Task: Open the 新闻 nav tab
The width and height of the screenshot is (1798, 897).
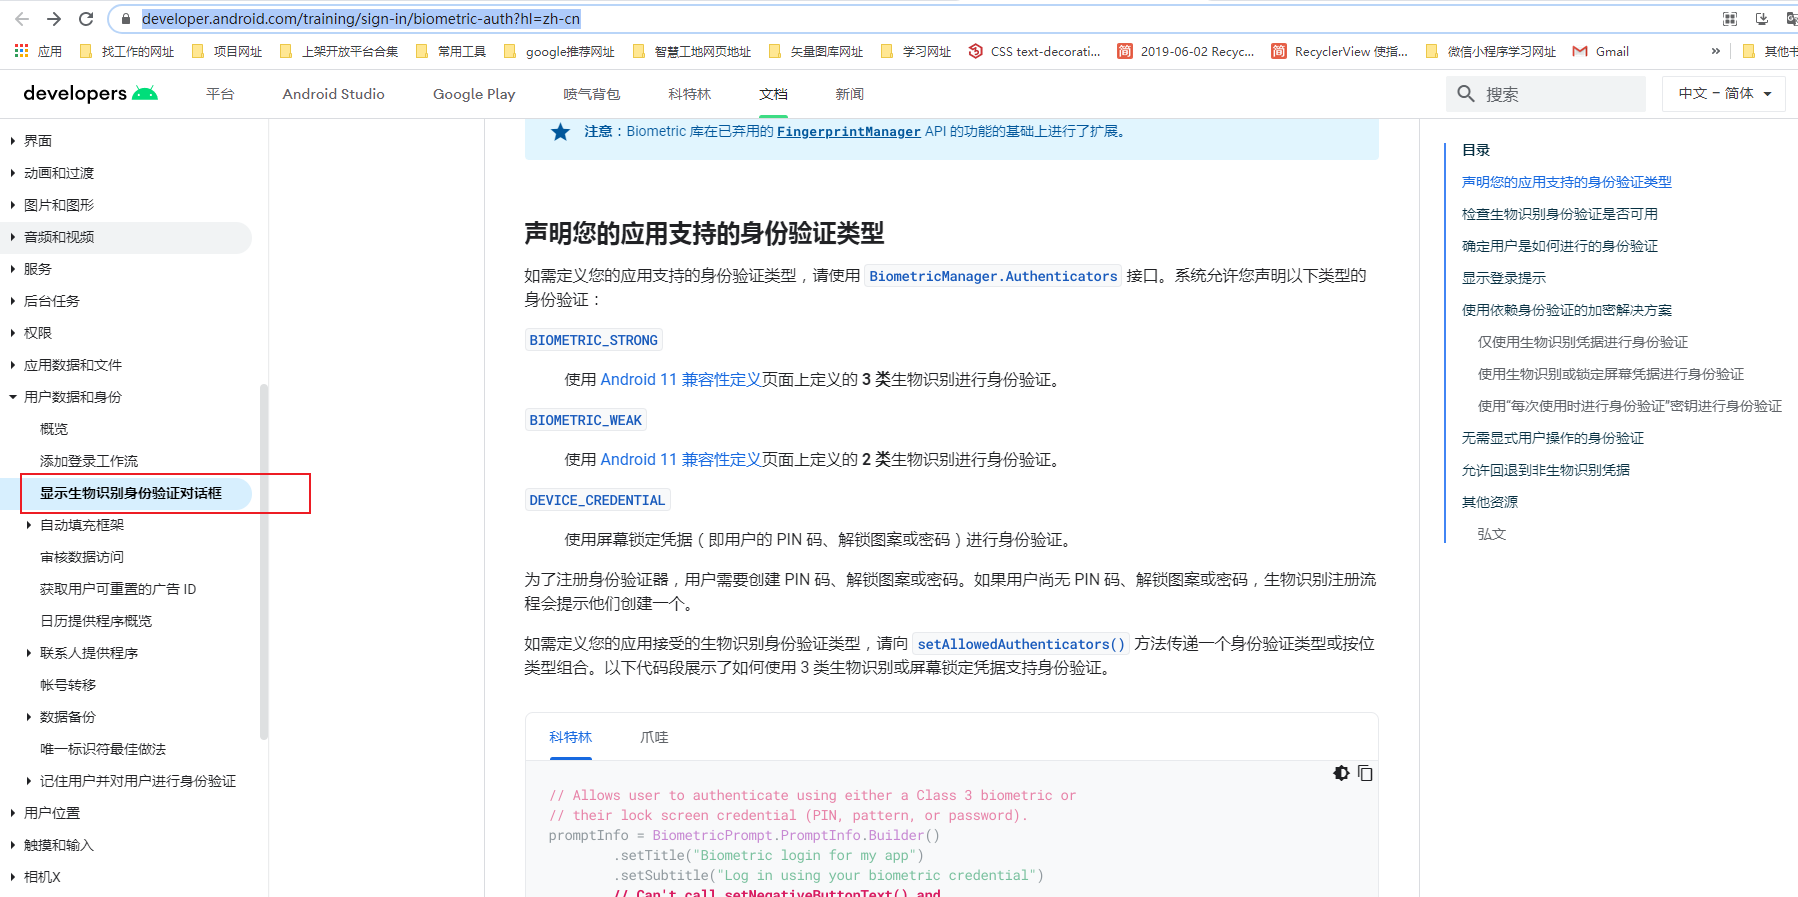Action: click(x=850, y=94)
